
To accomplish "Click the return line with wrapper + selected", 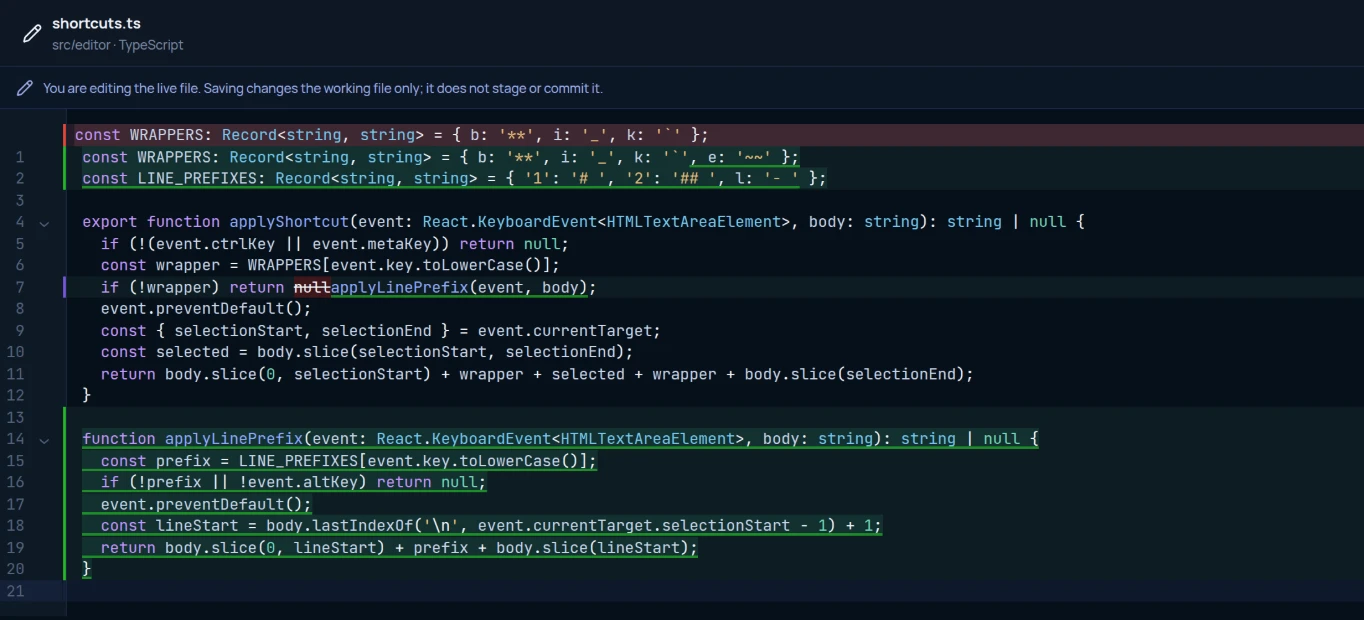I will coord(537,374).
